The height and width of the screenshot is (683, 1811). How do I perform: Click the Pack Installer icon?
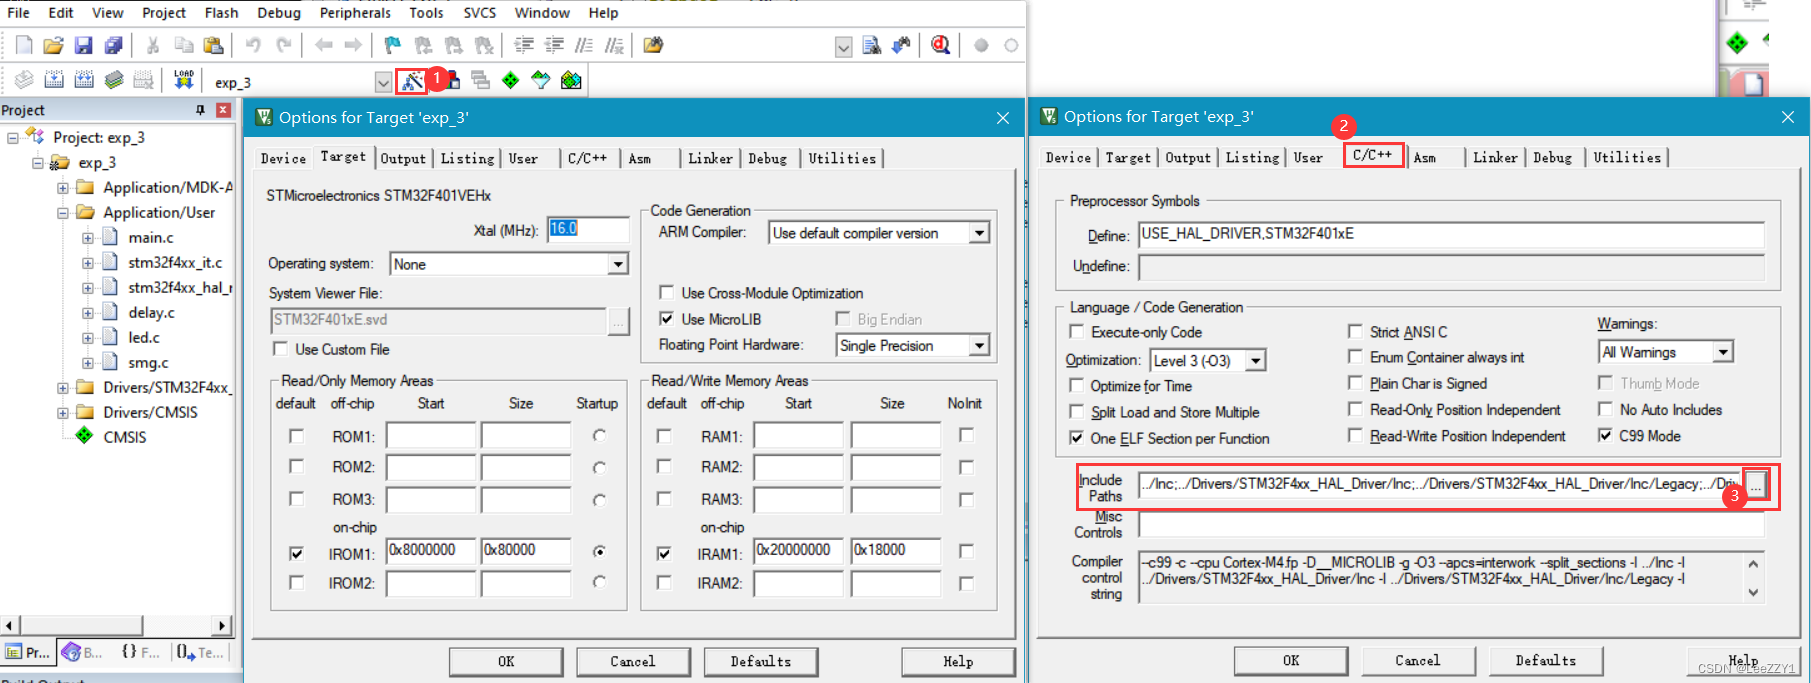(571, 80)
